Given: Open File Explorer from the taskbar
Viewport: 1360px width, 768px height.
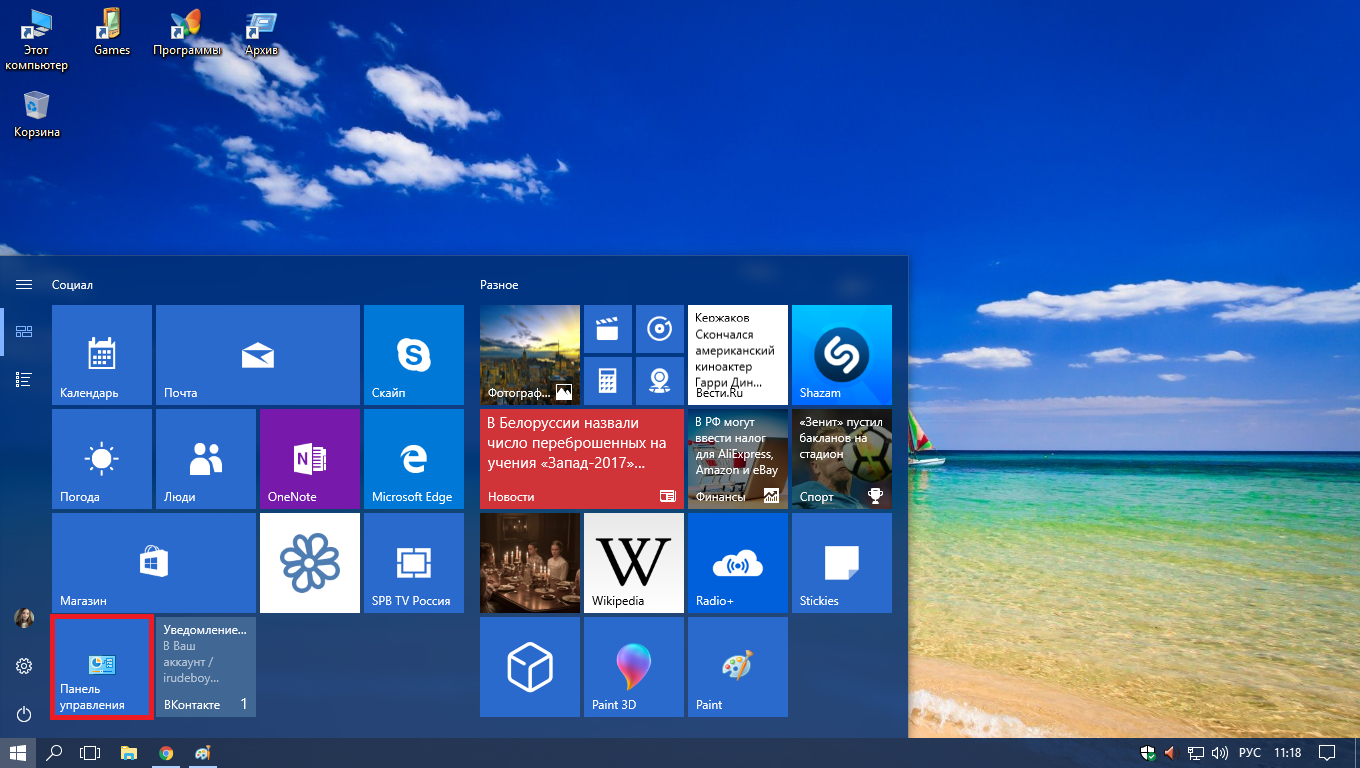Looking at the screenshot, I should point(128,753).
